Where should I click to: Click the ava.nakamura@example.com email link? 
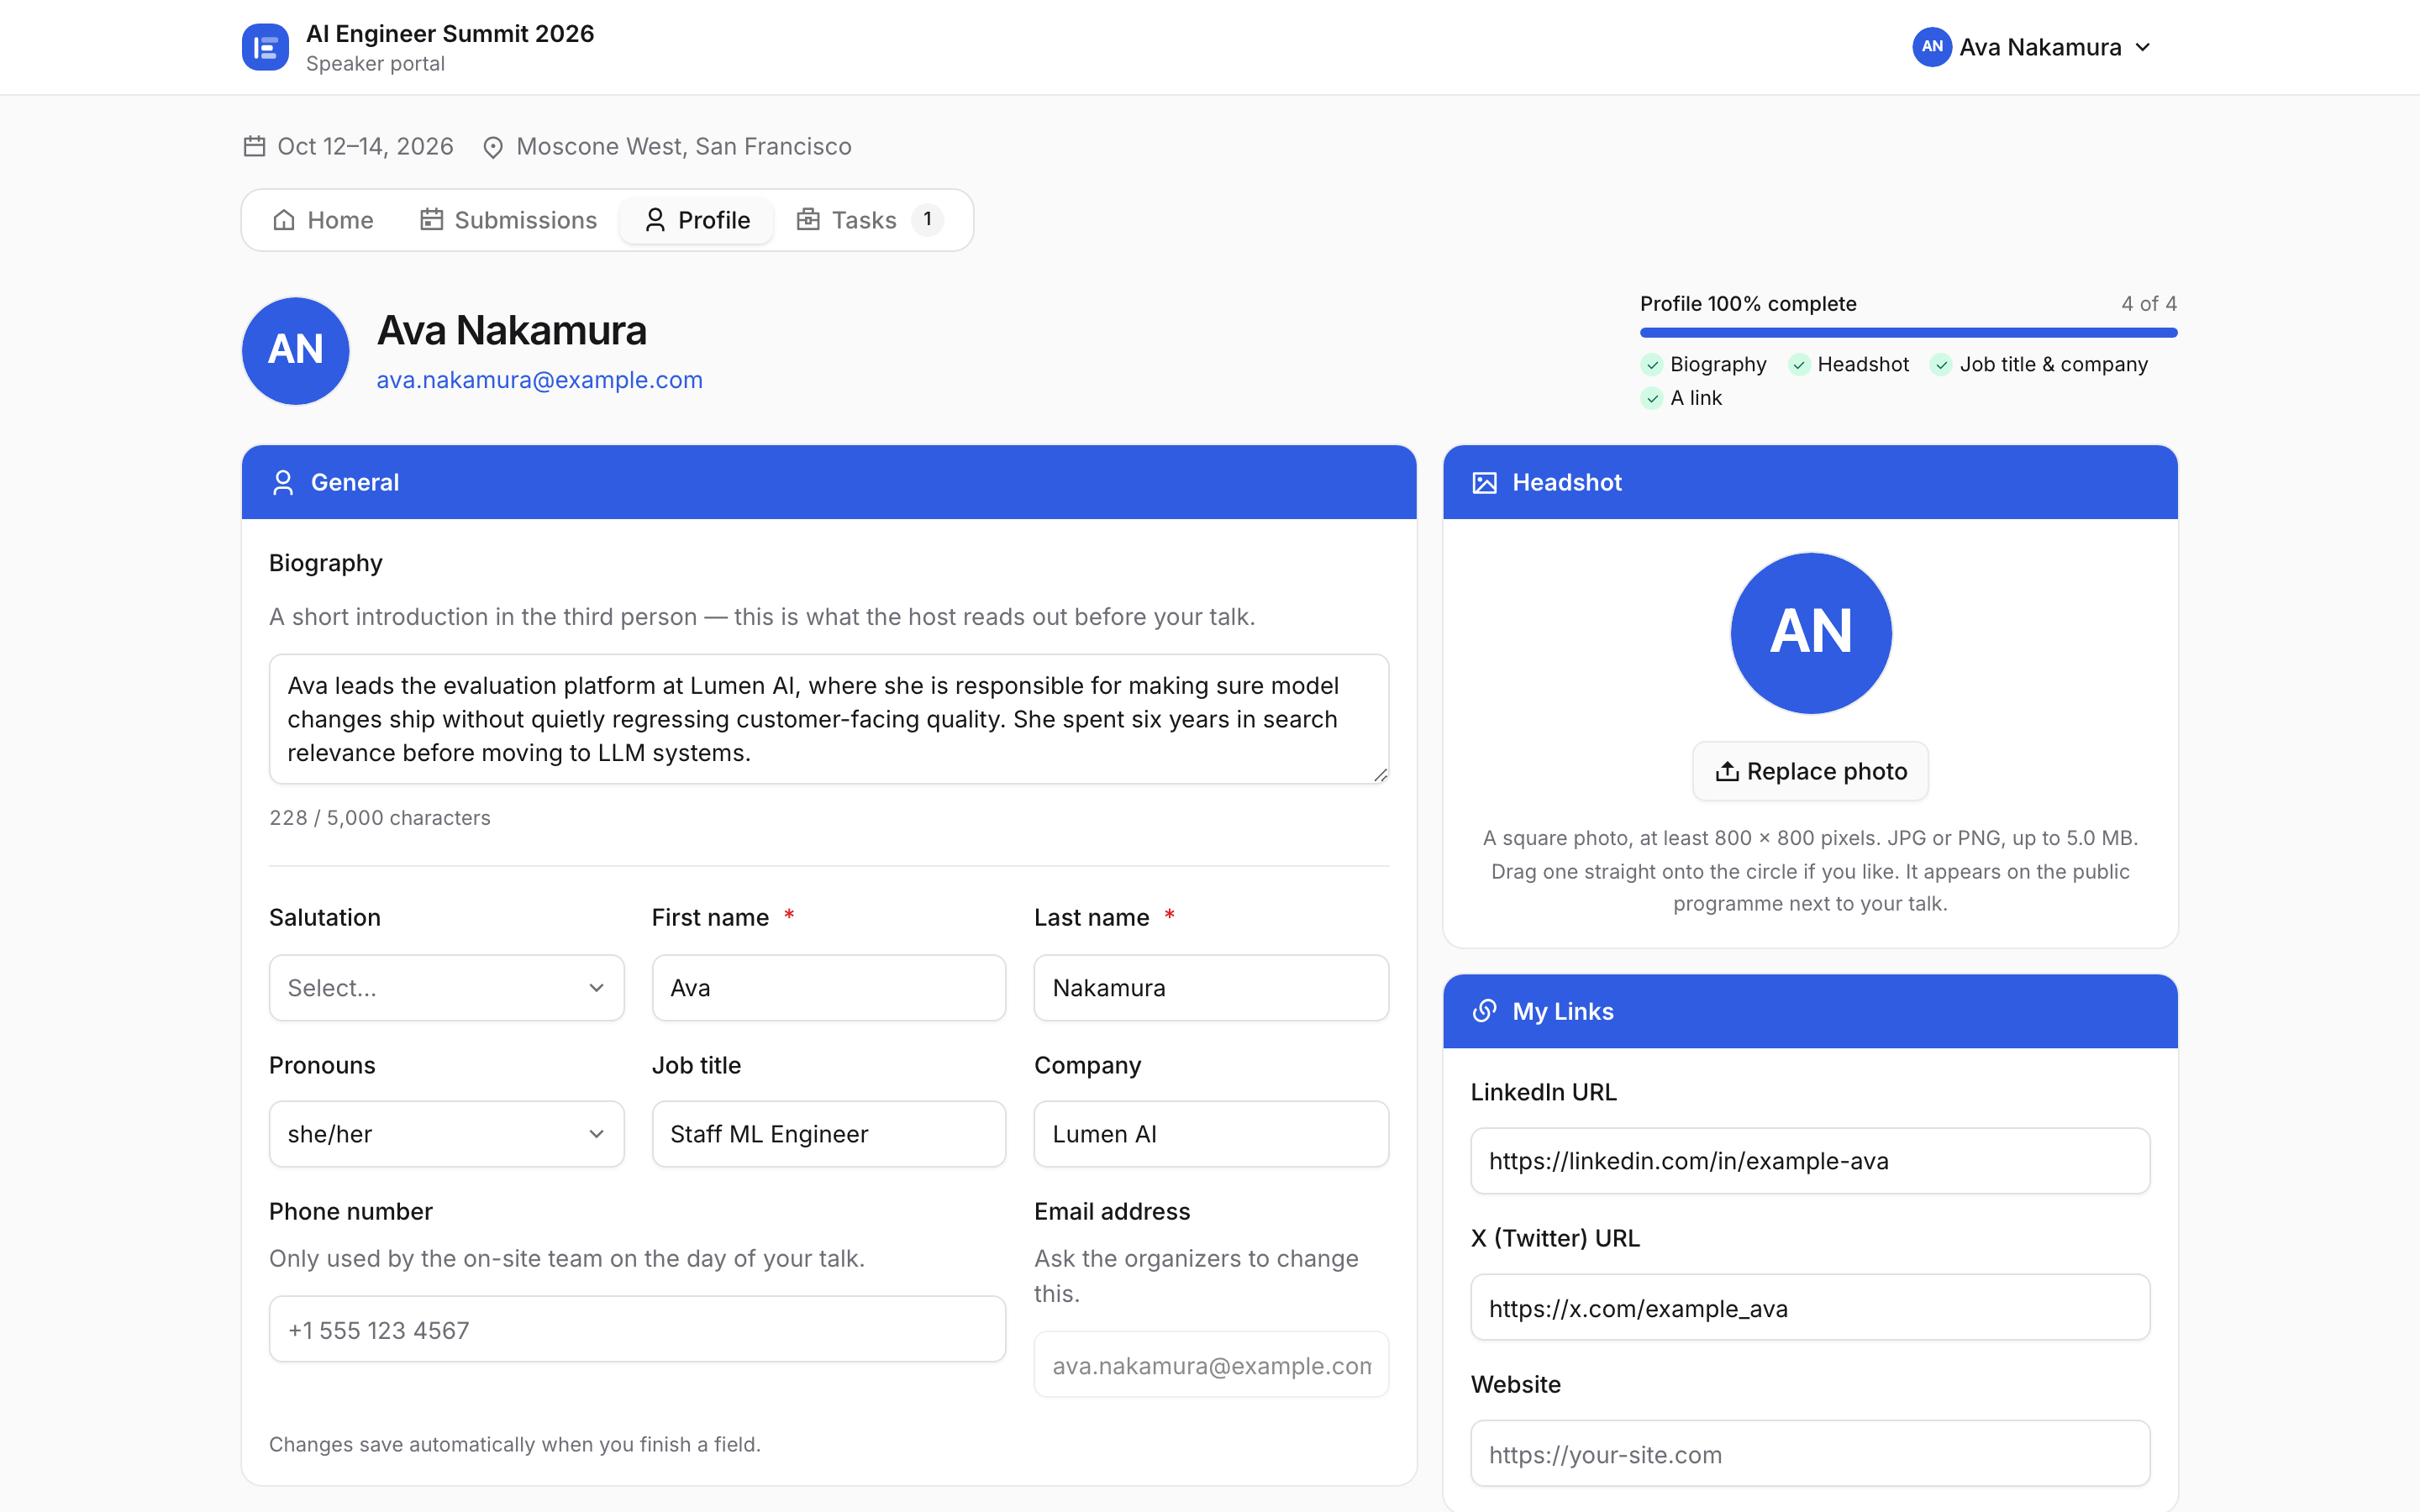pos(539,380)
